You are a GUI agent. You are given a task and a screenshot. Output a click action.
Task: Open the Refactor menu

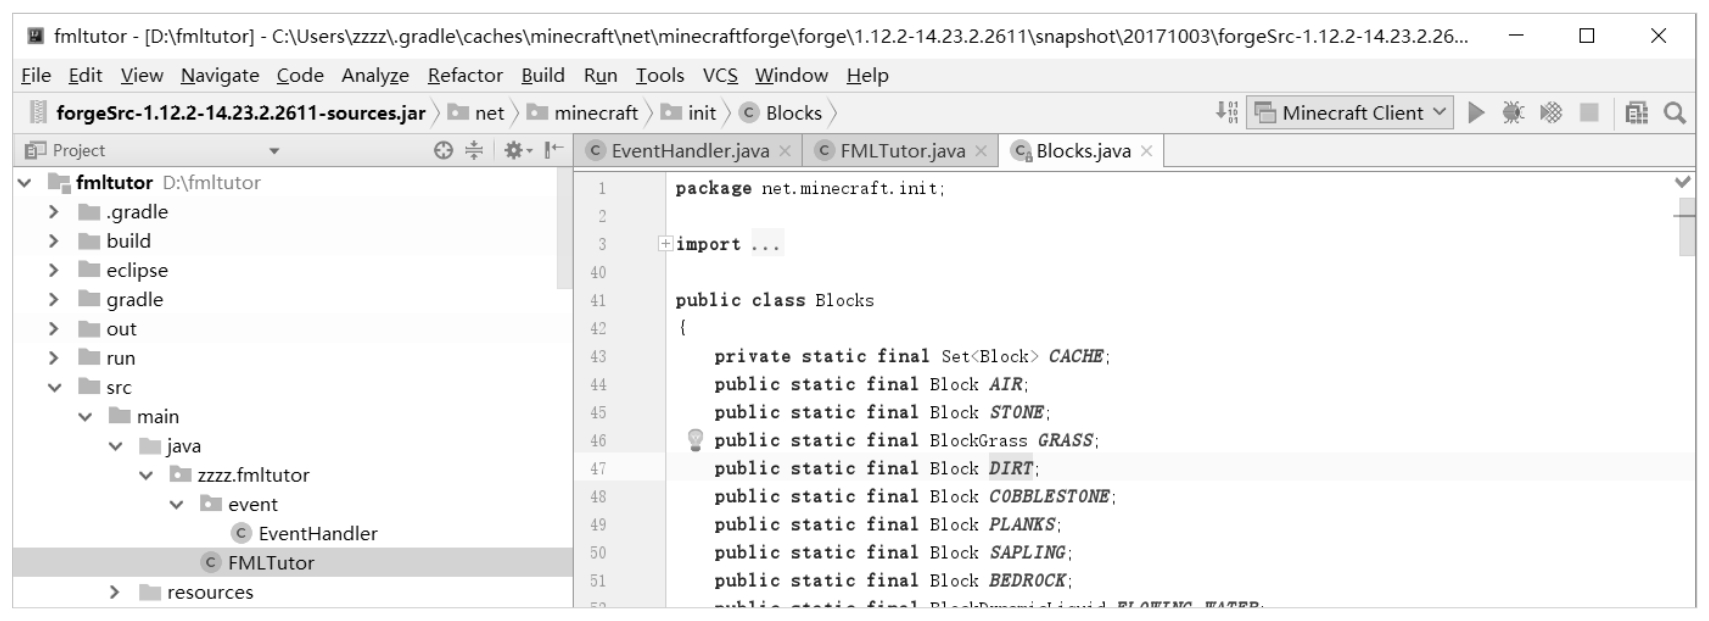point(465,75)
